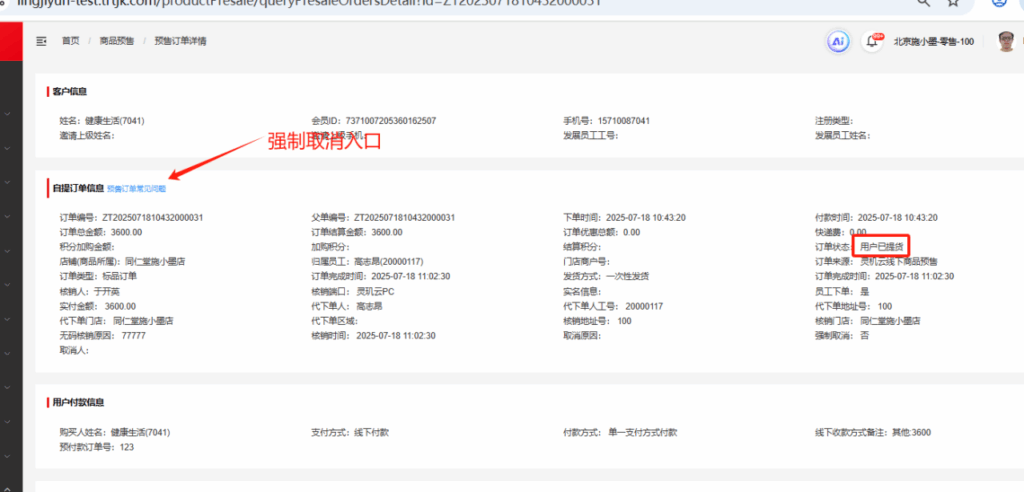Viewport: 1024px width, 492px height.
Task: Collapse the sidebar with the menu fold icon
Action: point(41,41)
